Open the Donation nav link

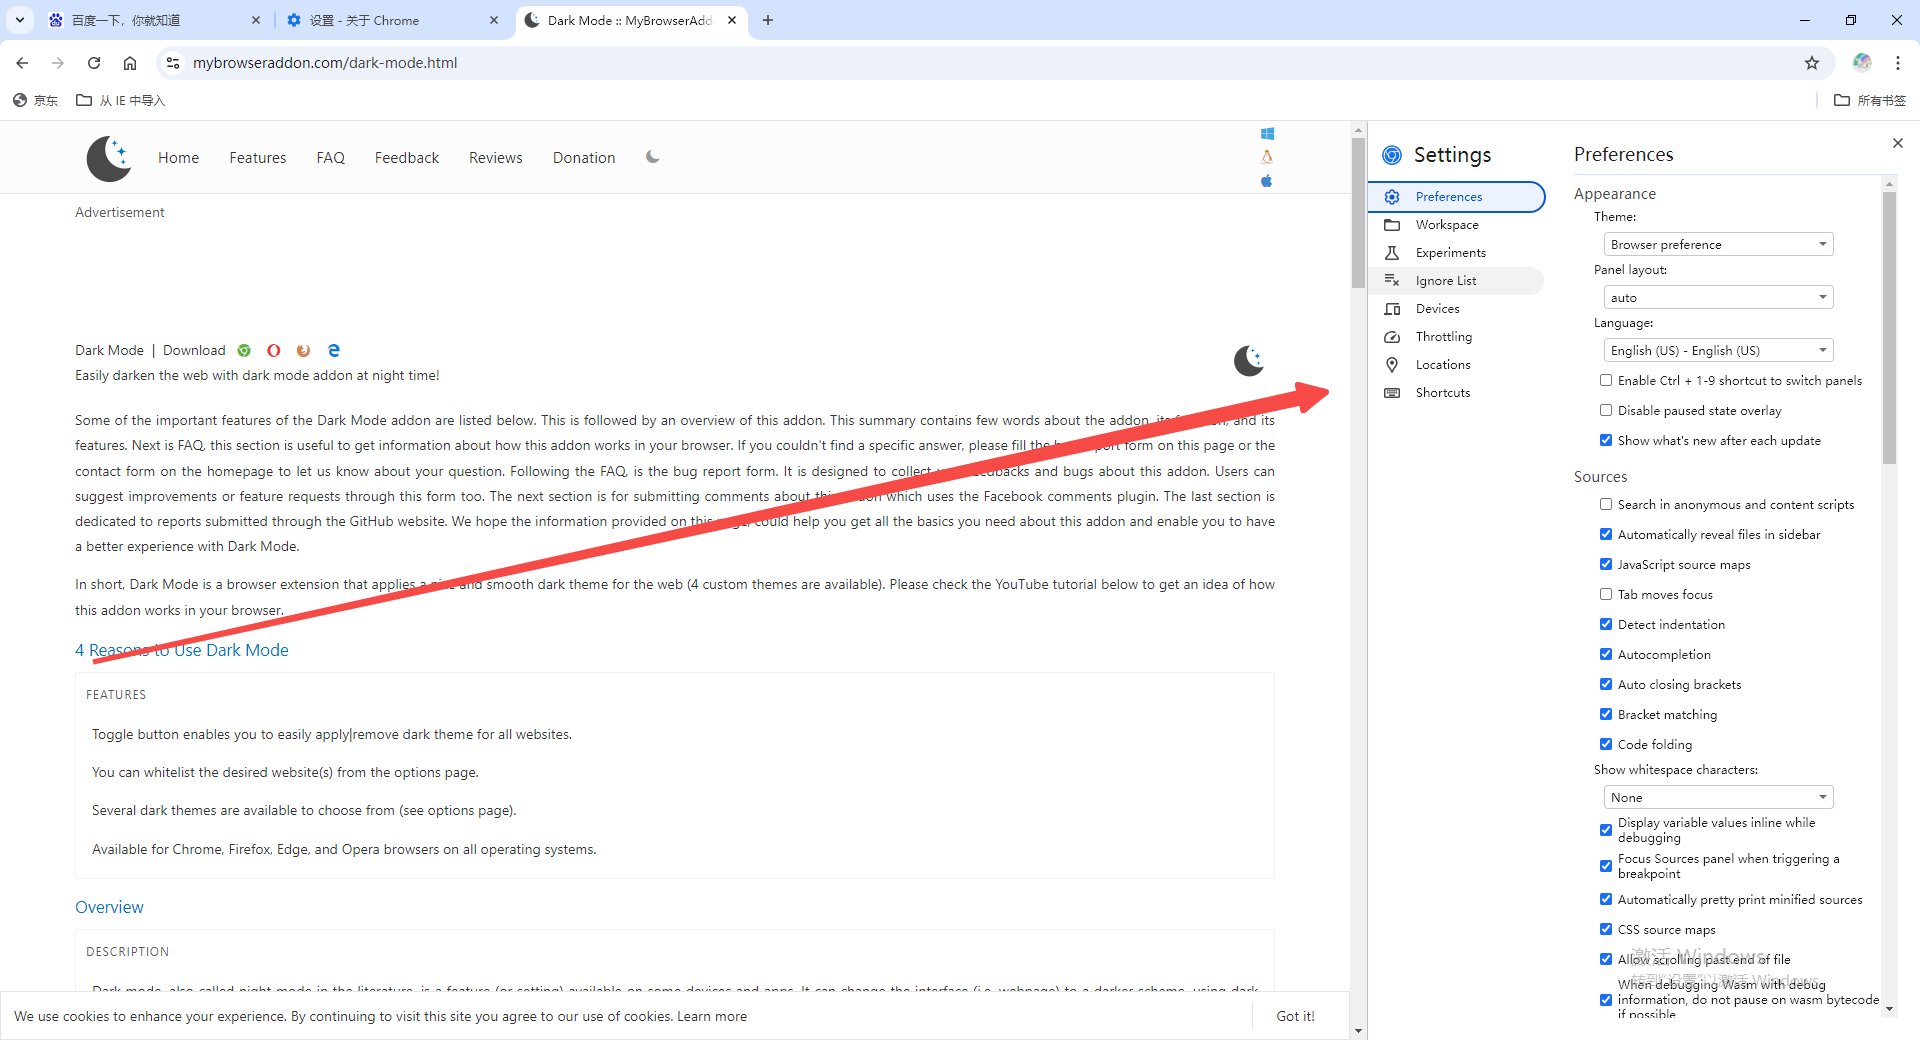[x=584, y=158]
